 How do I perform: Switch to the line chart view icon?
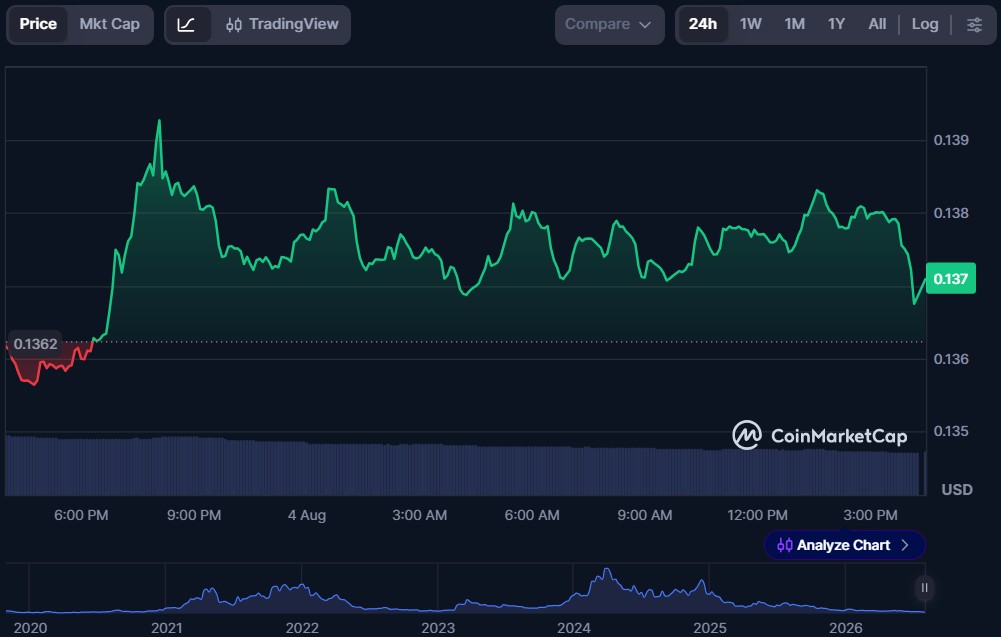[x=186, y=25]
